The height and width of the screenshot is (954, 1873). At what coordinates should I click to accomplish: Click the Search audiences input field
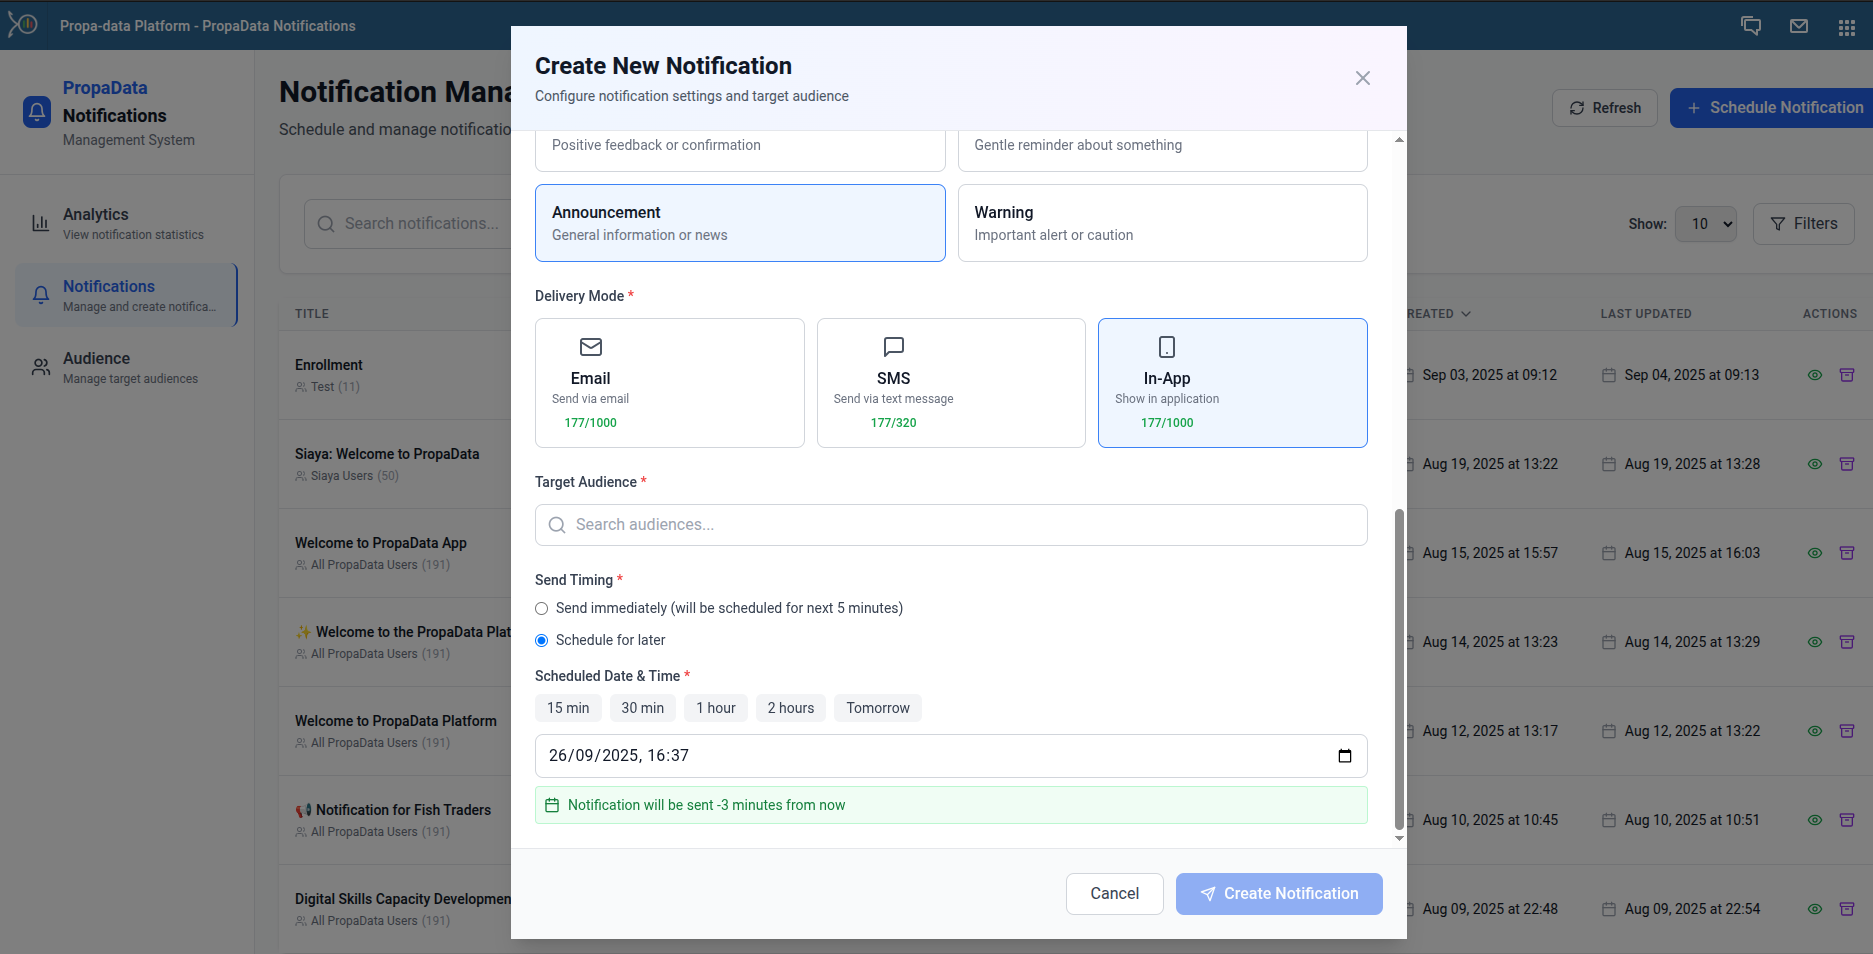pyautogui.click(x=950, y=524)
